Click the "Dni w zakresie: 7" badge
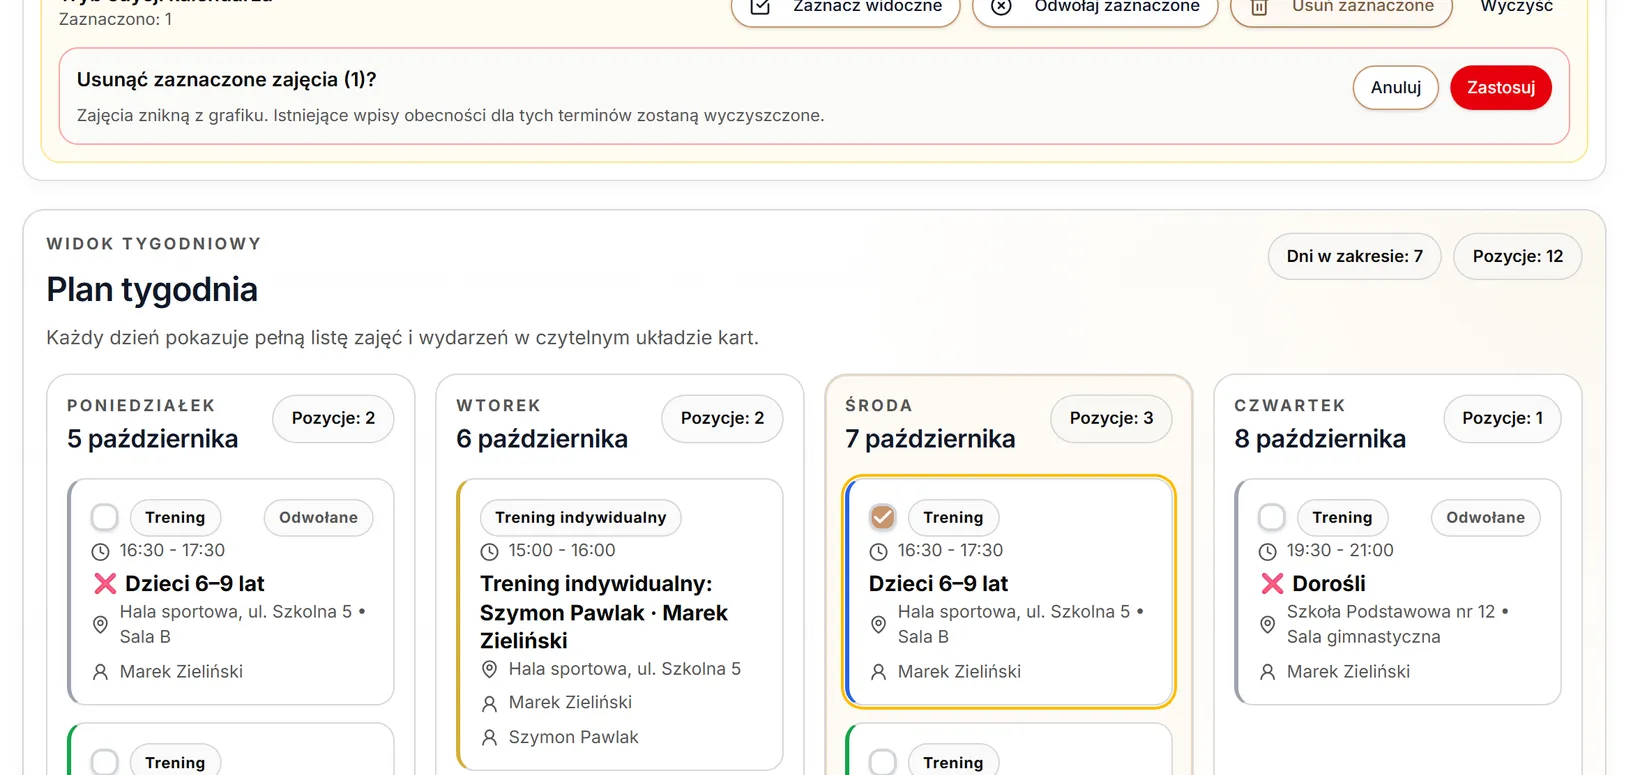Screen dimensions: 1640x775 tap(1354, 256)
